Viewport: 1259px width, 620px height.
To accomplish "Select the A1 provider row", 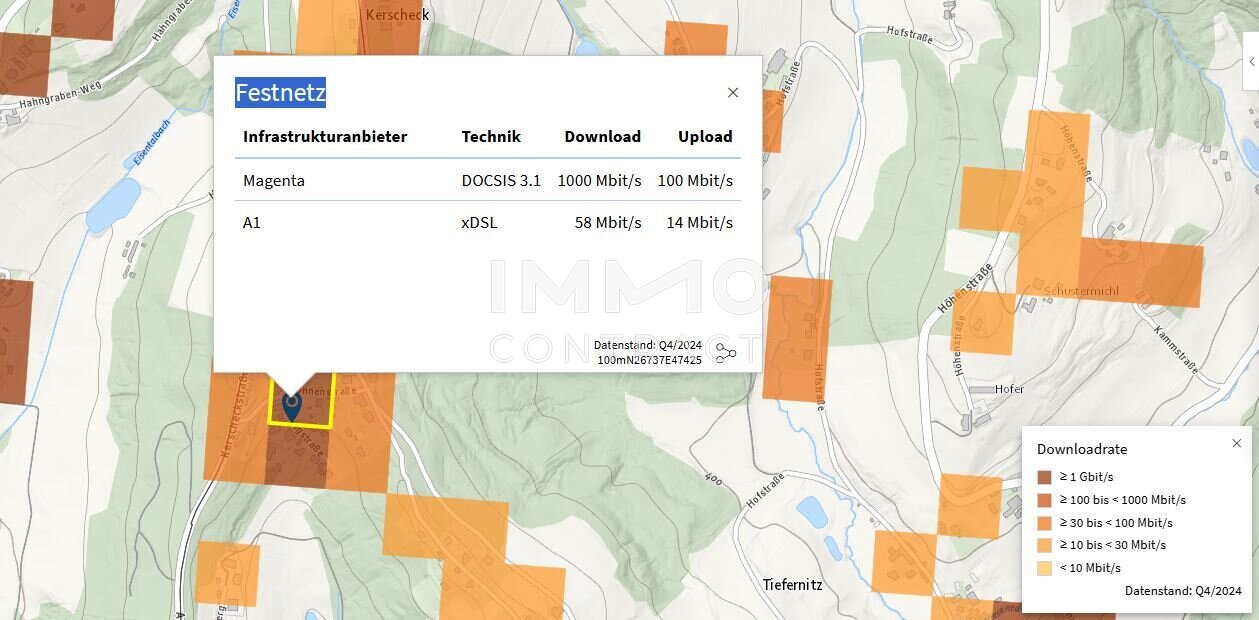I will click(x=488, y=223).
